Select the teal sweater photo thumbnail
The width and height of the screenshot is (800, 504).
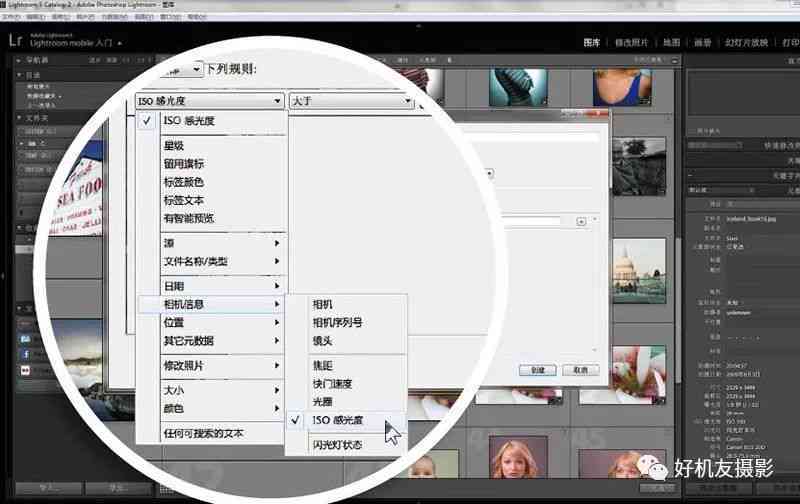click(x=518, y=88)
